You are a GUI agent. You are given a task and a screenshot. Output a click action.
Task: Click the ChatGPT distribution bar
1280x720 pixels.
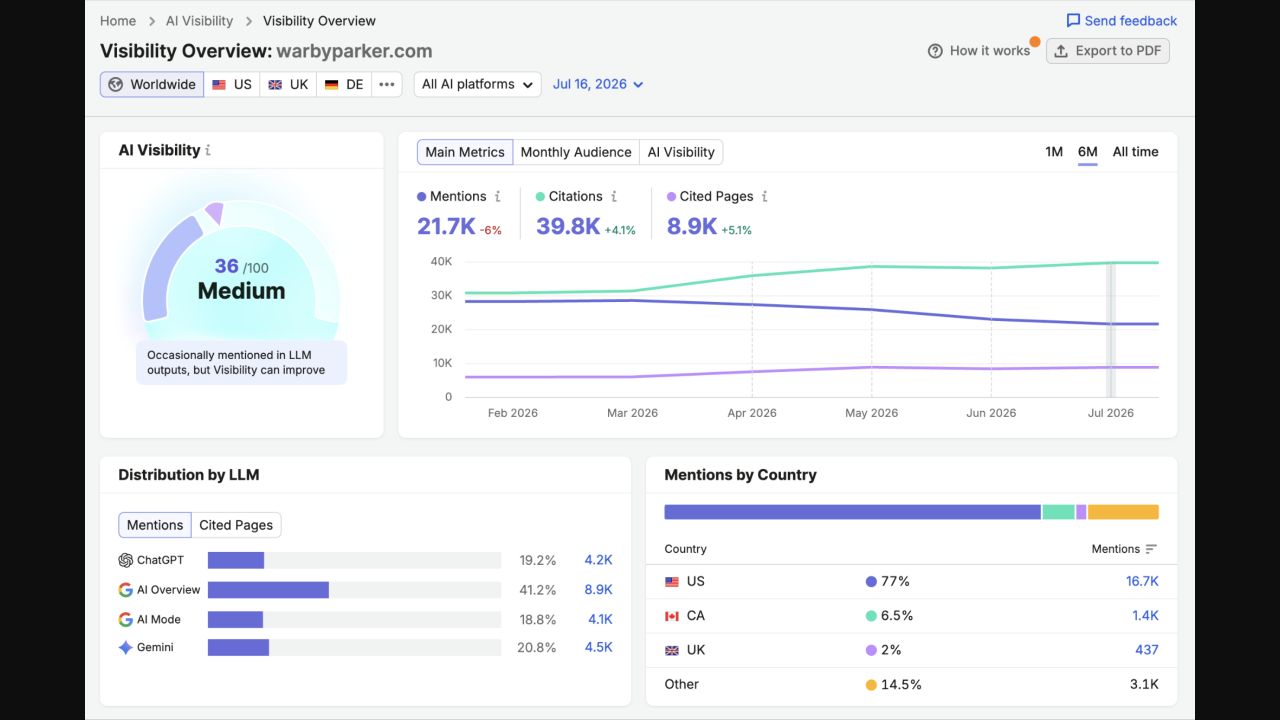pos(236,560)
